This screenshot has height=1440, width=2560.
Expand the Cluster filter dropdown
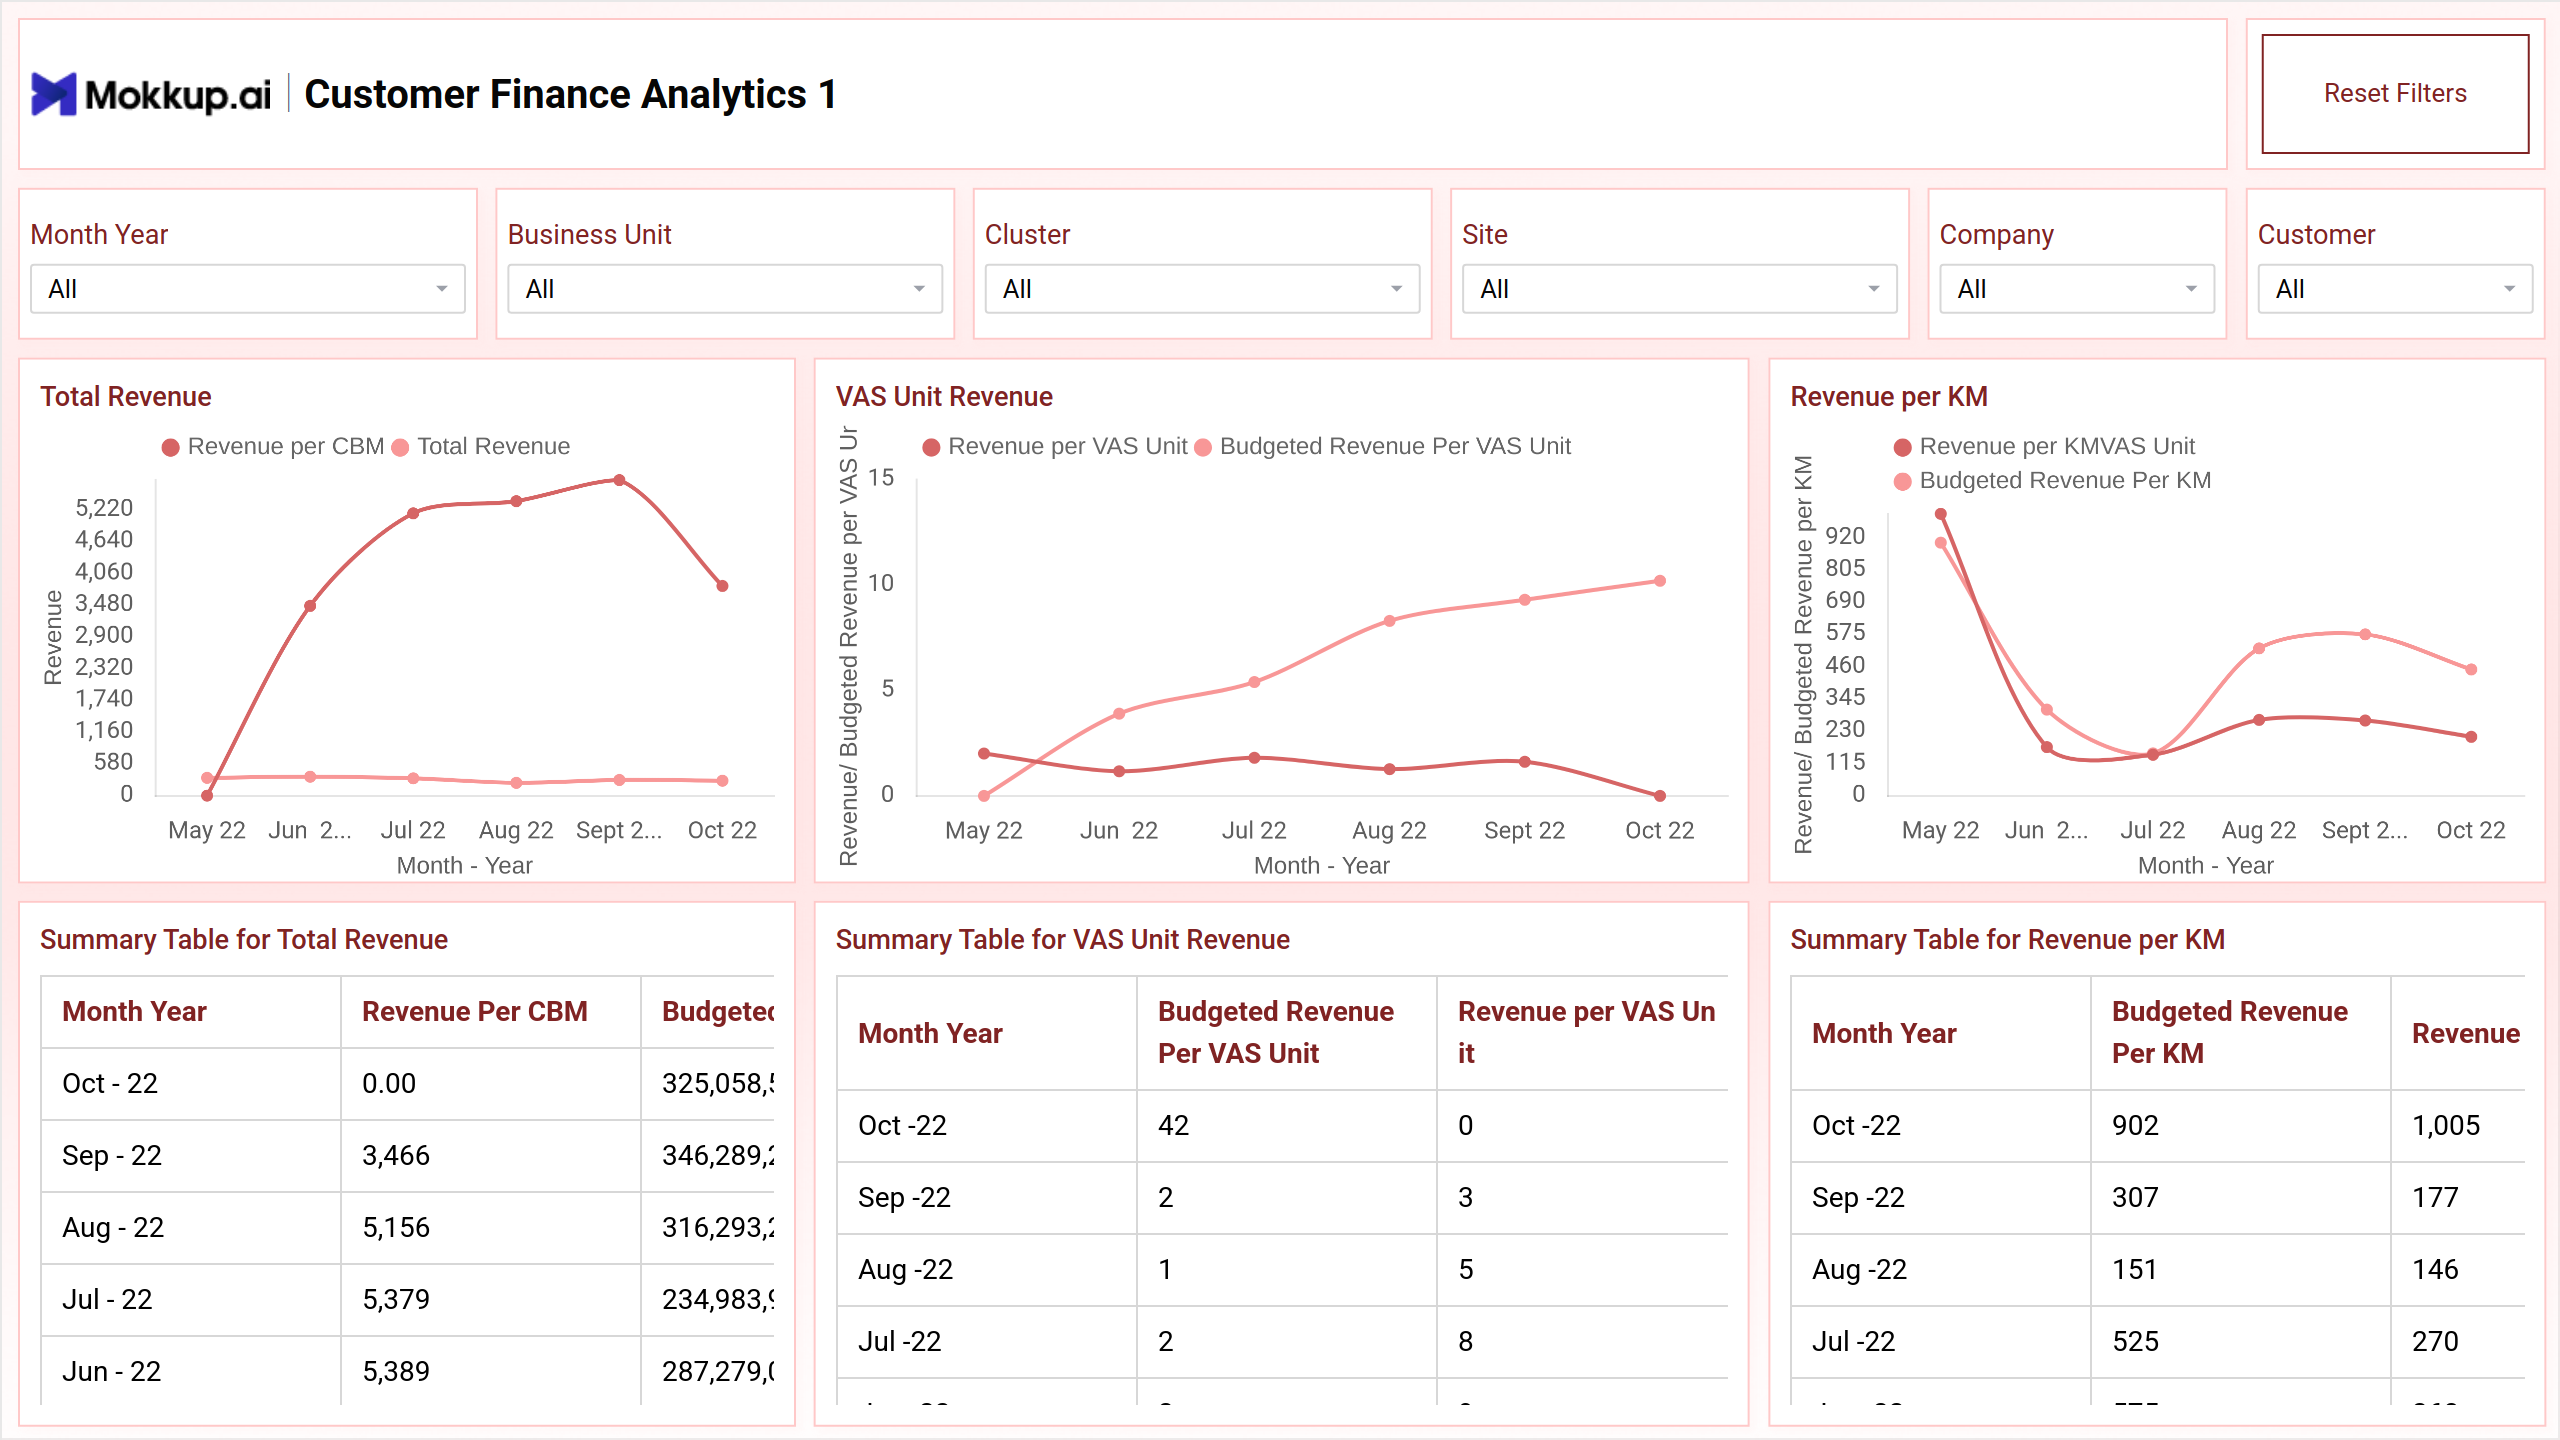coord(1202,289)
